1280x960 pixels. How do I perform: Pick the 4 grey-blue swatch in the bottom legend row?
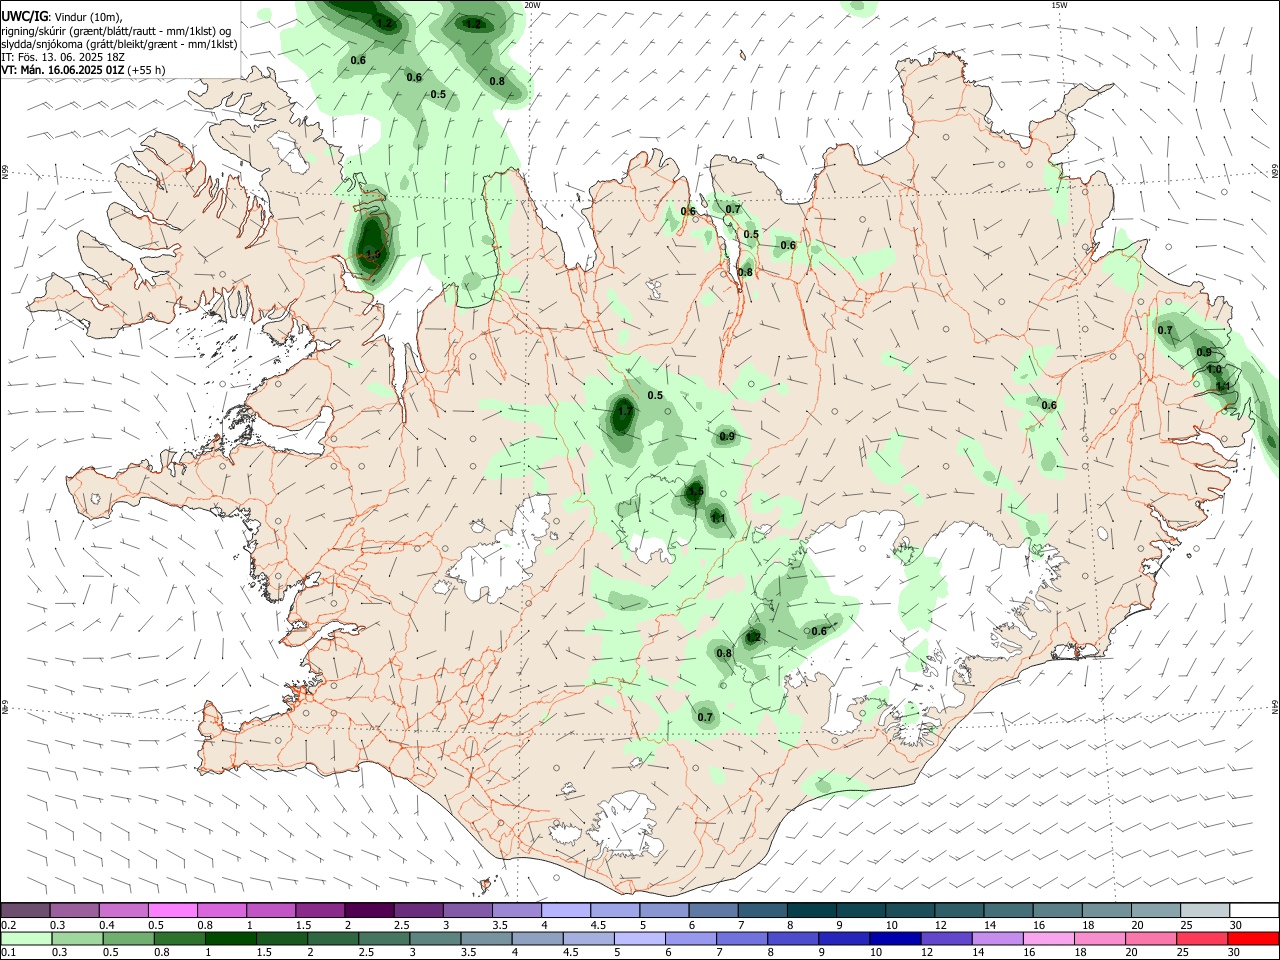point(537,938)
